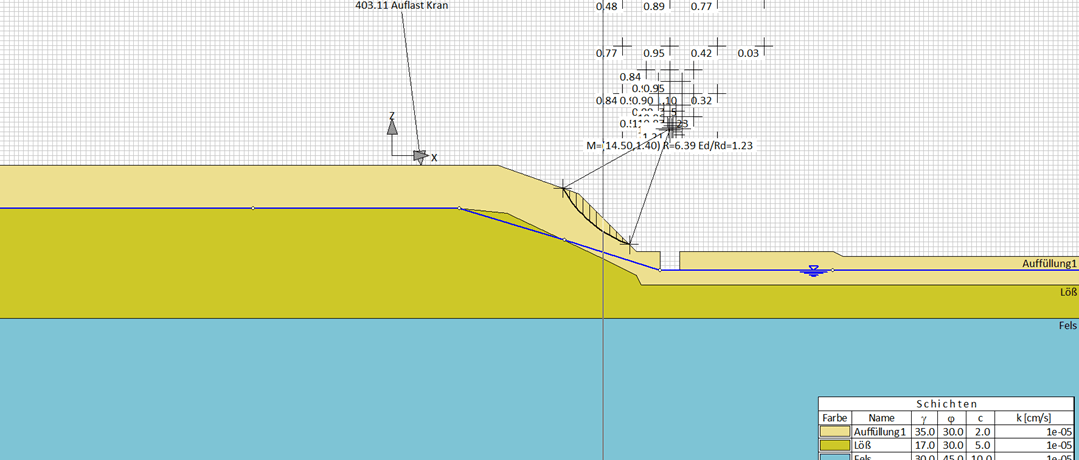This screenshot has height=460, width=1079.
Task: Select the lower slip circle exit cross
Action: click(x=630, y=243)
